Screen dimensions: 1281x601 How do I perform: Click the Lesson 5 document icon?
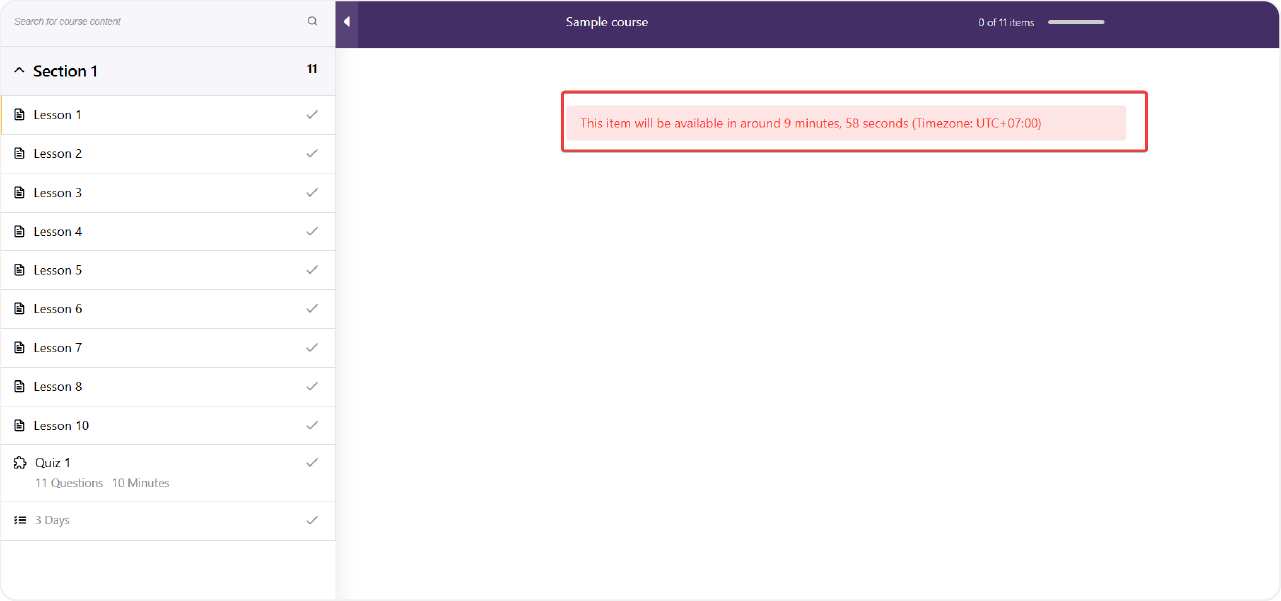(19, 270)
